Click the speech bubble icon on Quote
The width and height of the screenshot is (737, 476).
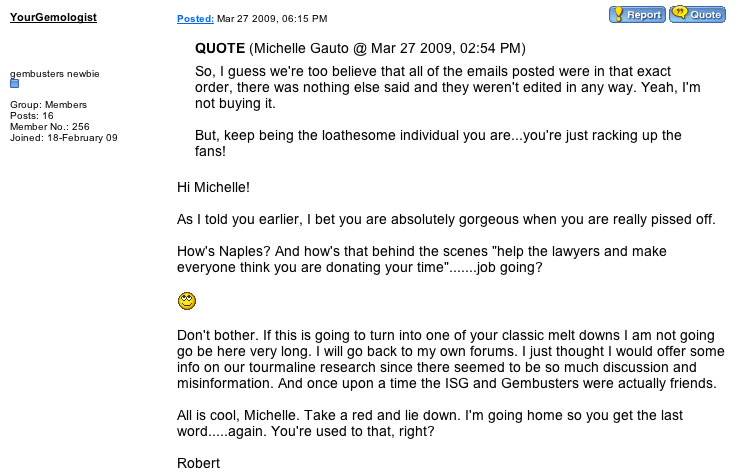coord(679,12)
